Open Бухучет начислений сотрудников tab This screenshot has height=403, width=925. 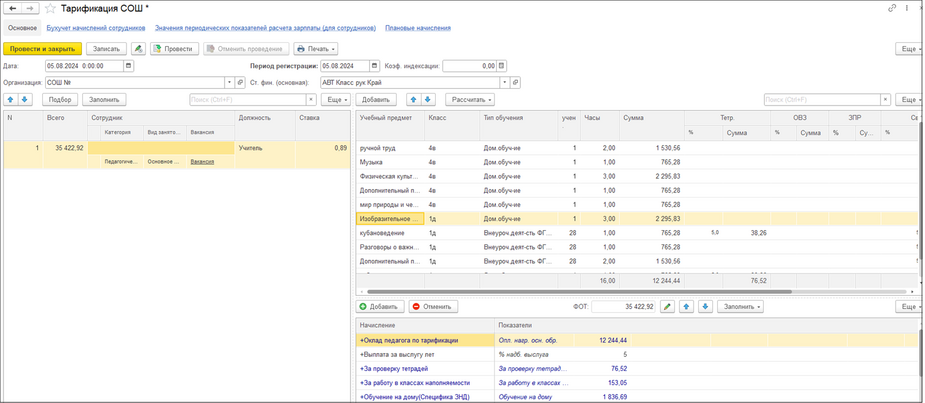point(96,28)
